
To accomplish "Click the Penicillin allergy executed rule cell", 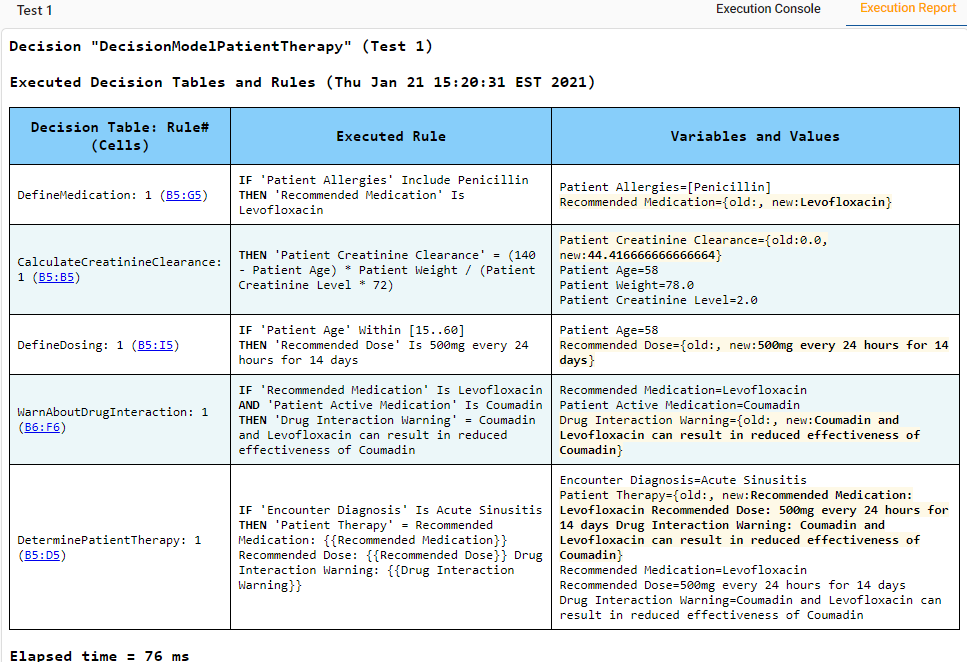I will (x=390, y=195).
